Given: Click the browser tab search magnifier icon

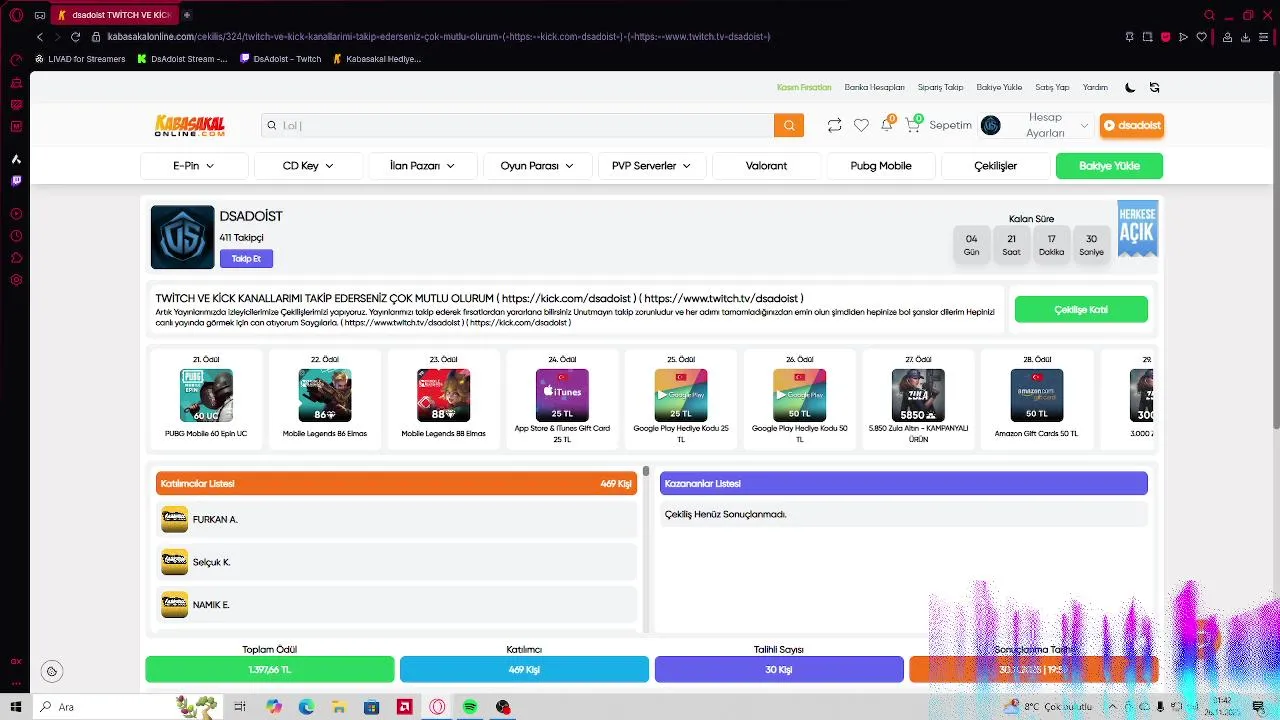Looking at the screenshot, I should click(x=1209, y=15).
